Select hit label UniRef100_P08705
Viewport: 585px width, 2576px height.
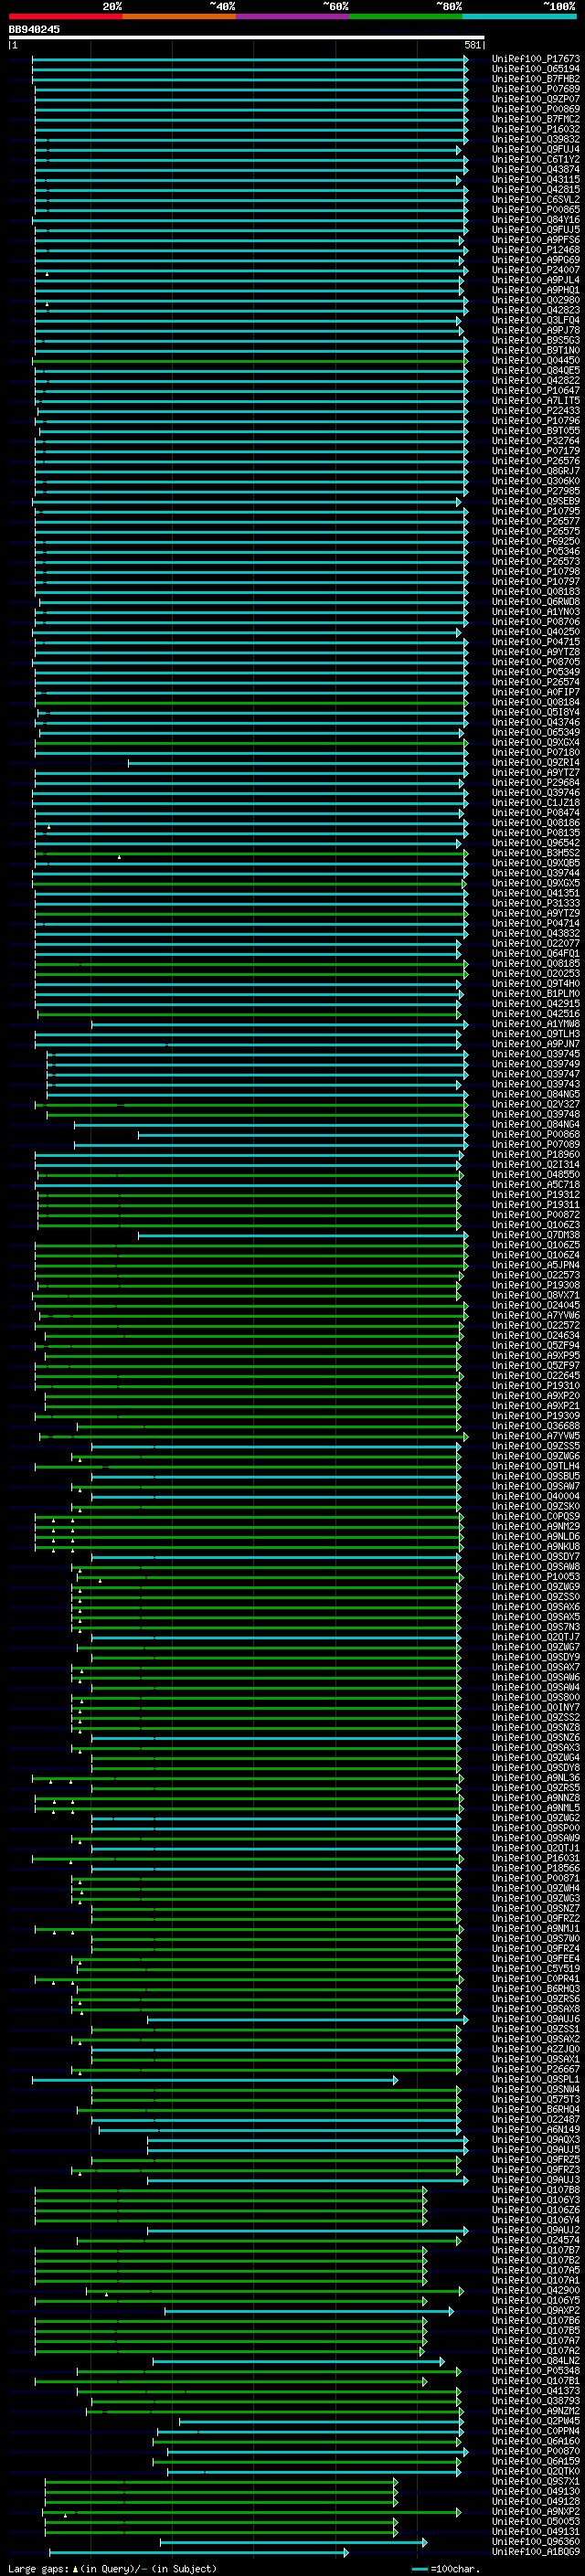coord(536,662)
